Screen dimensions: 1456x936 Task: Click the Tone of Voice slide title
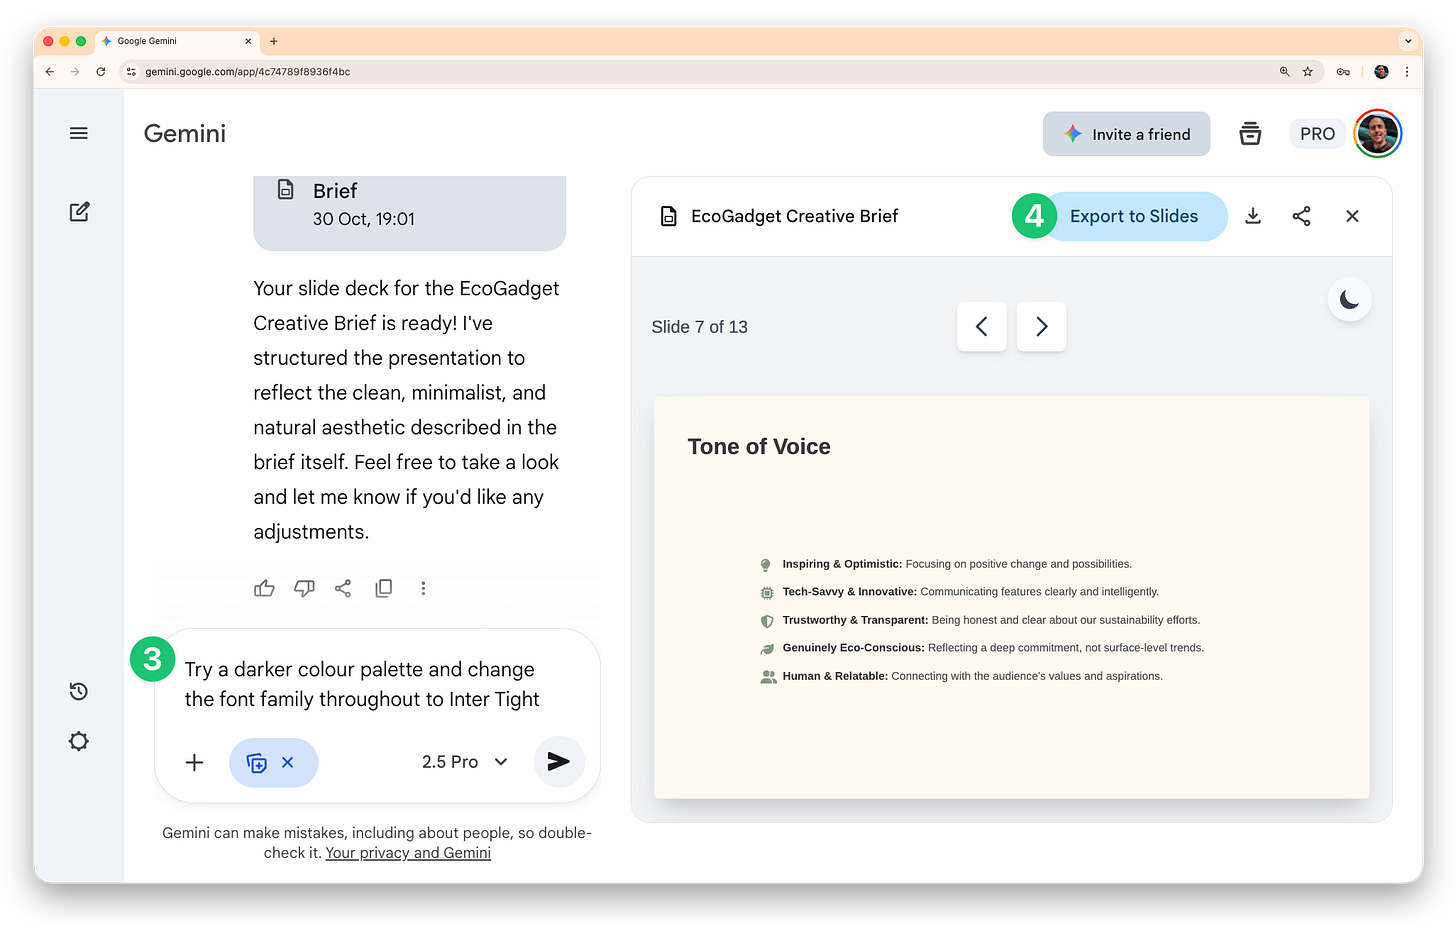click(x=759, y=447)
